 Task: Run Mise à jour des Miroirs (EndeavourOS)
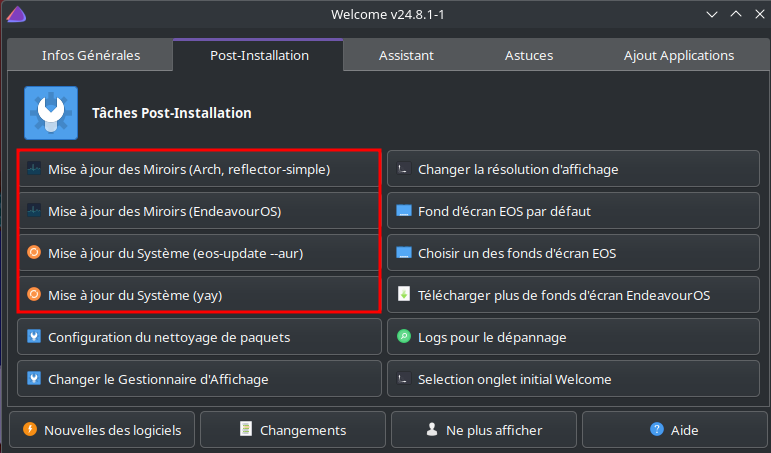[199, 211]
